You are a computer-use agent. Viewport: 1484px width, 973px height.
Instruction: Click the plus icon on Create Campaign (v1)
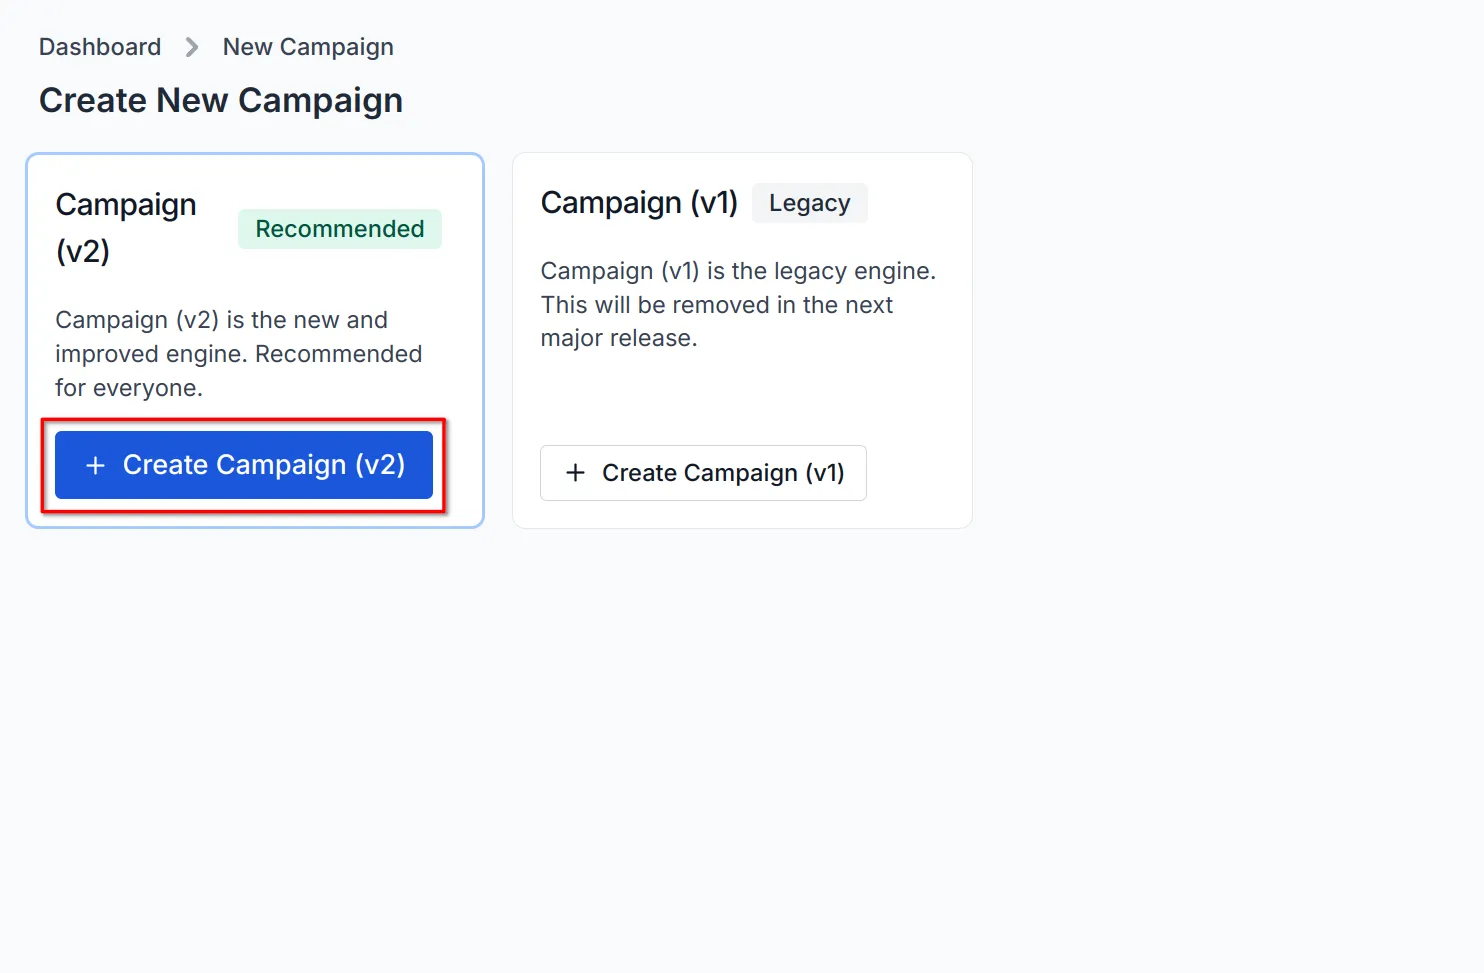tap(575, 473)
